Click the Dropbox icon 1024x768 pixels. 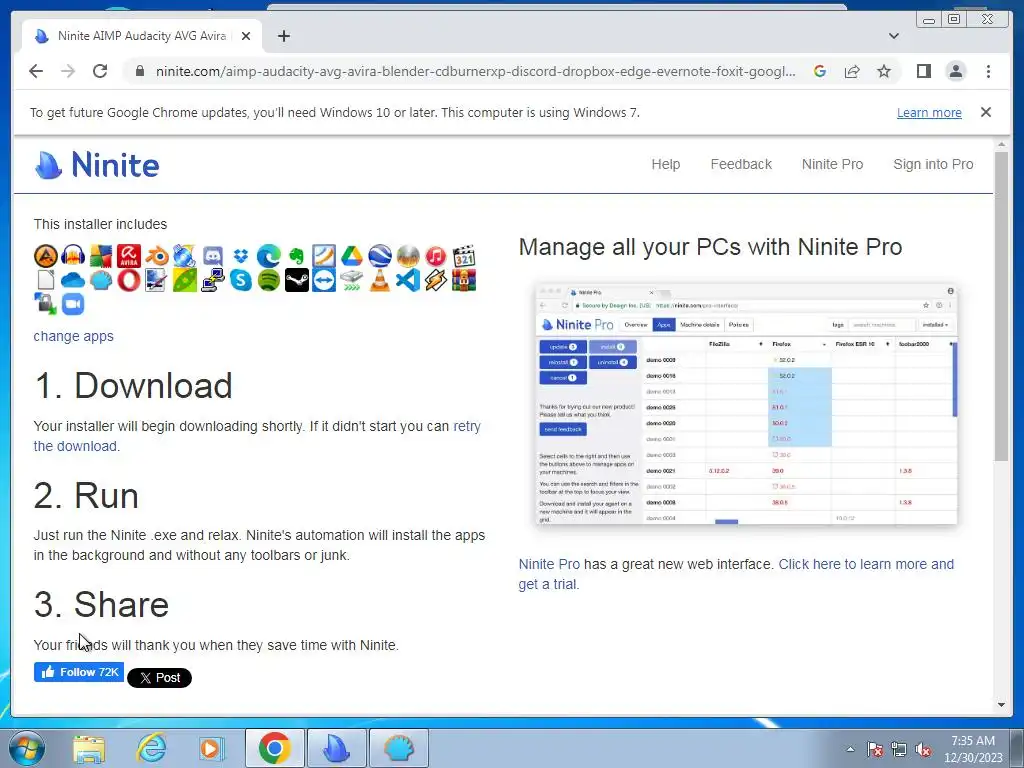point(241,256)
